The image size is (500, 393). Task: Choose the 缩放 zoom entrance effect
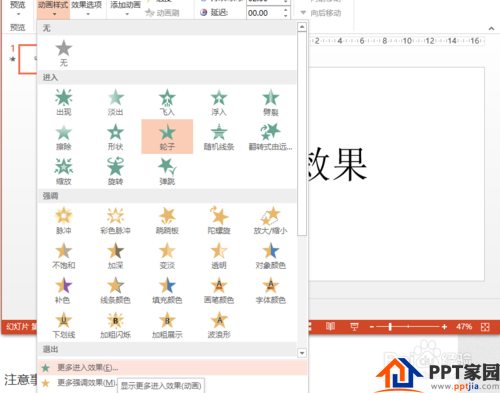(x=64, y=171)
